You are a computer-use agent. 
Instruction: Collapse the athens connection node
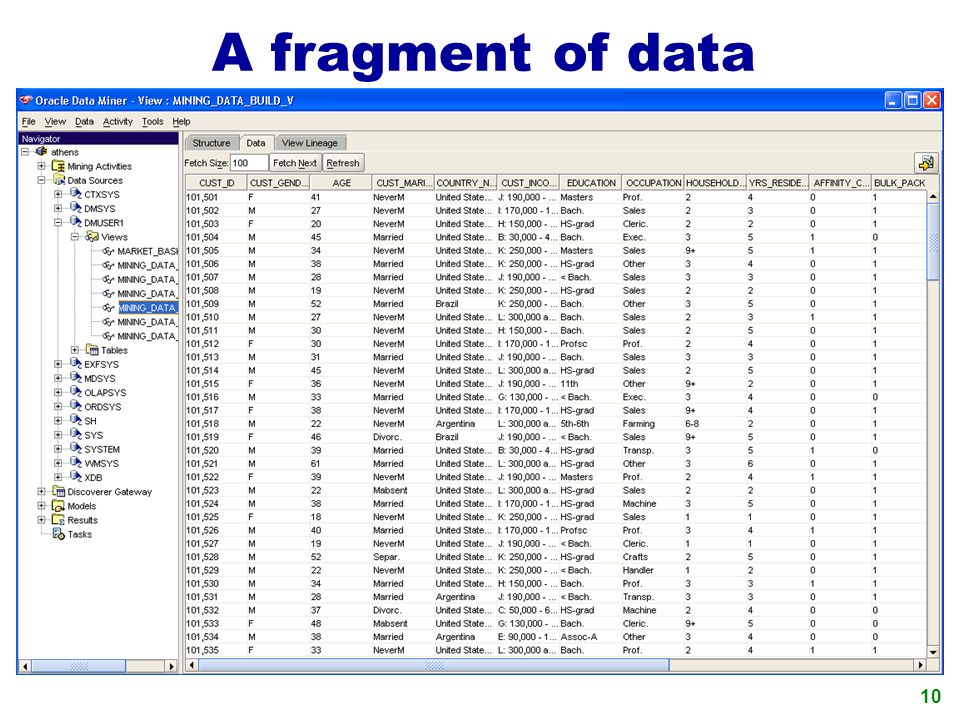(x=25, y=152)
